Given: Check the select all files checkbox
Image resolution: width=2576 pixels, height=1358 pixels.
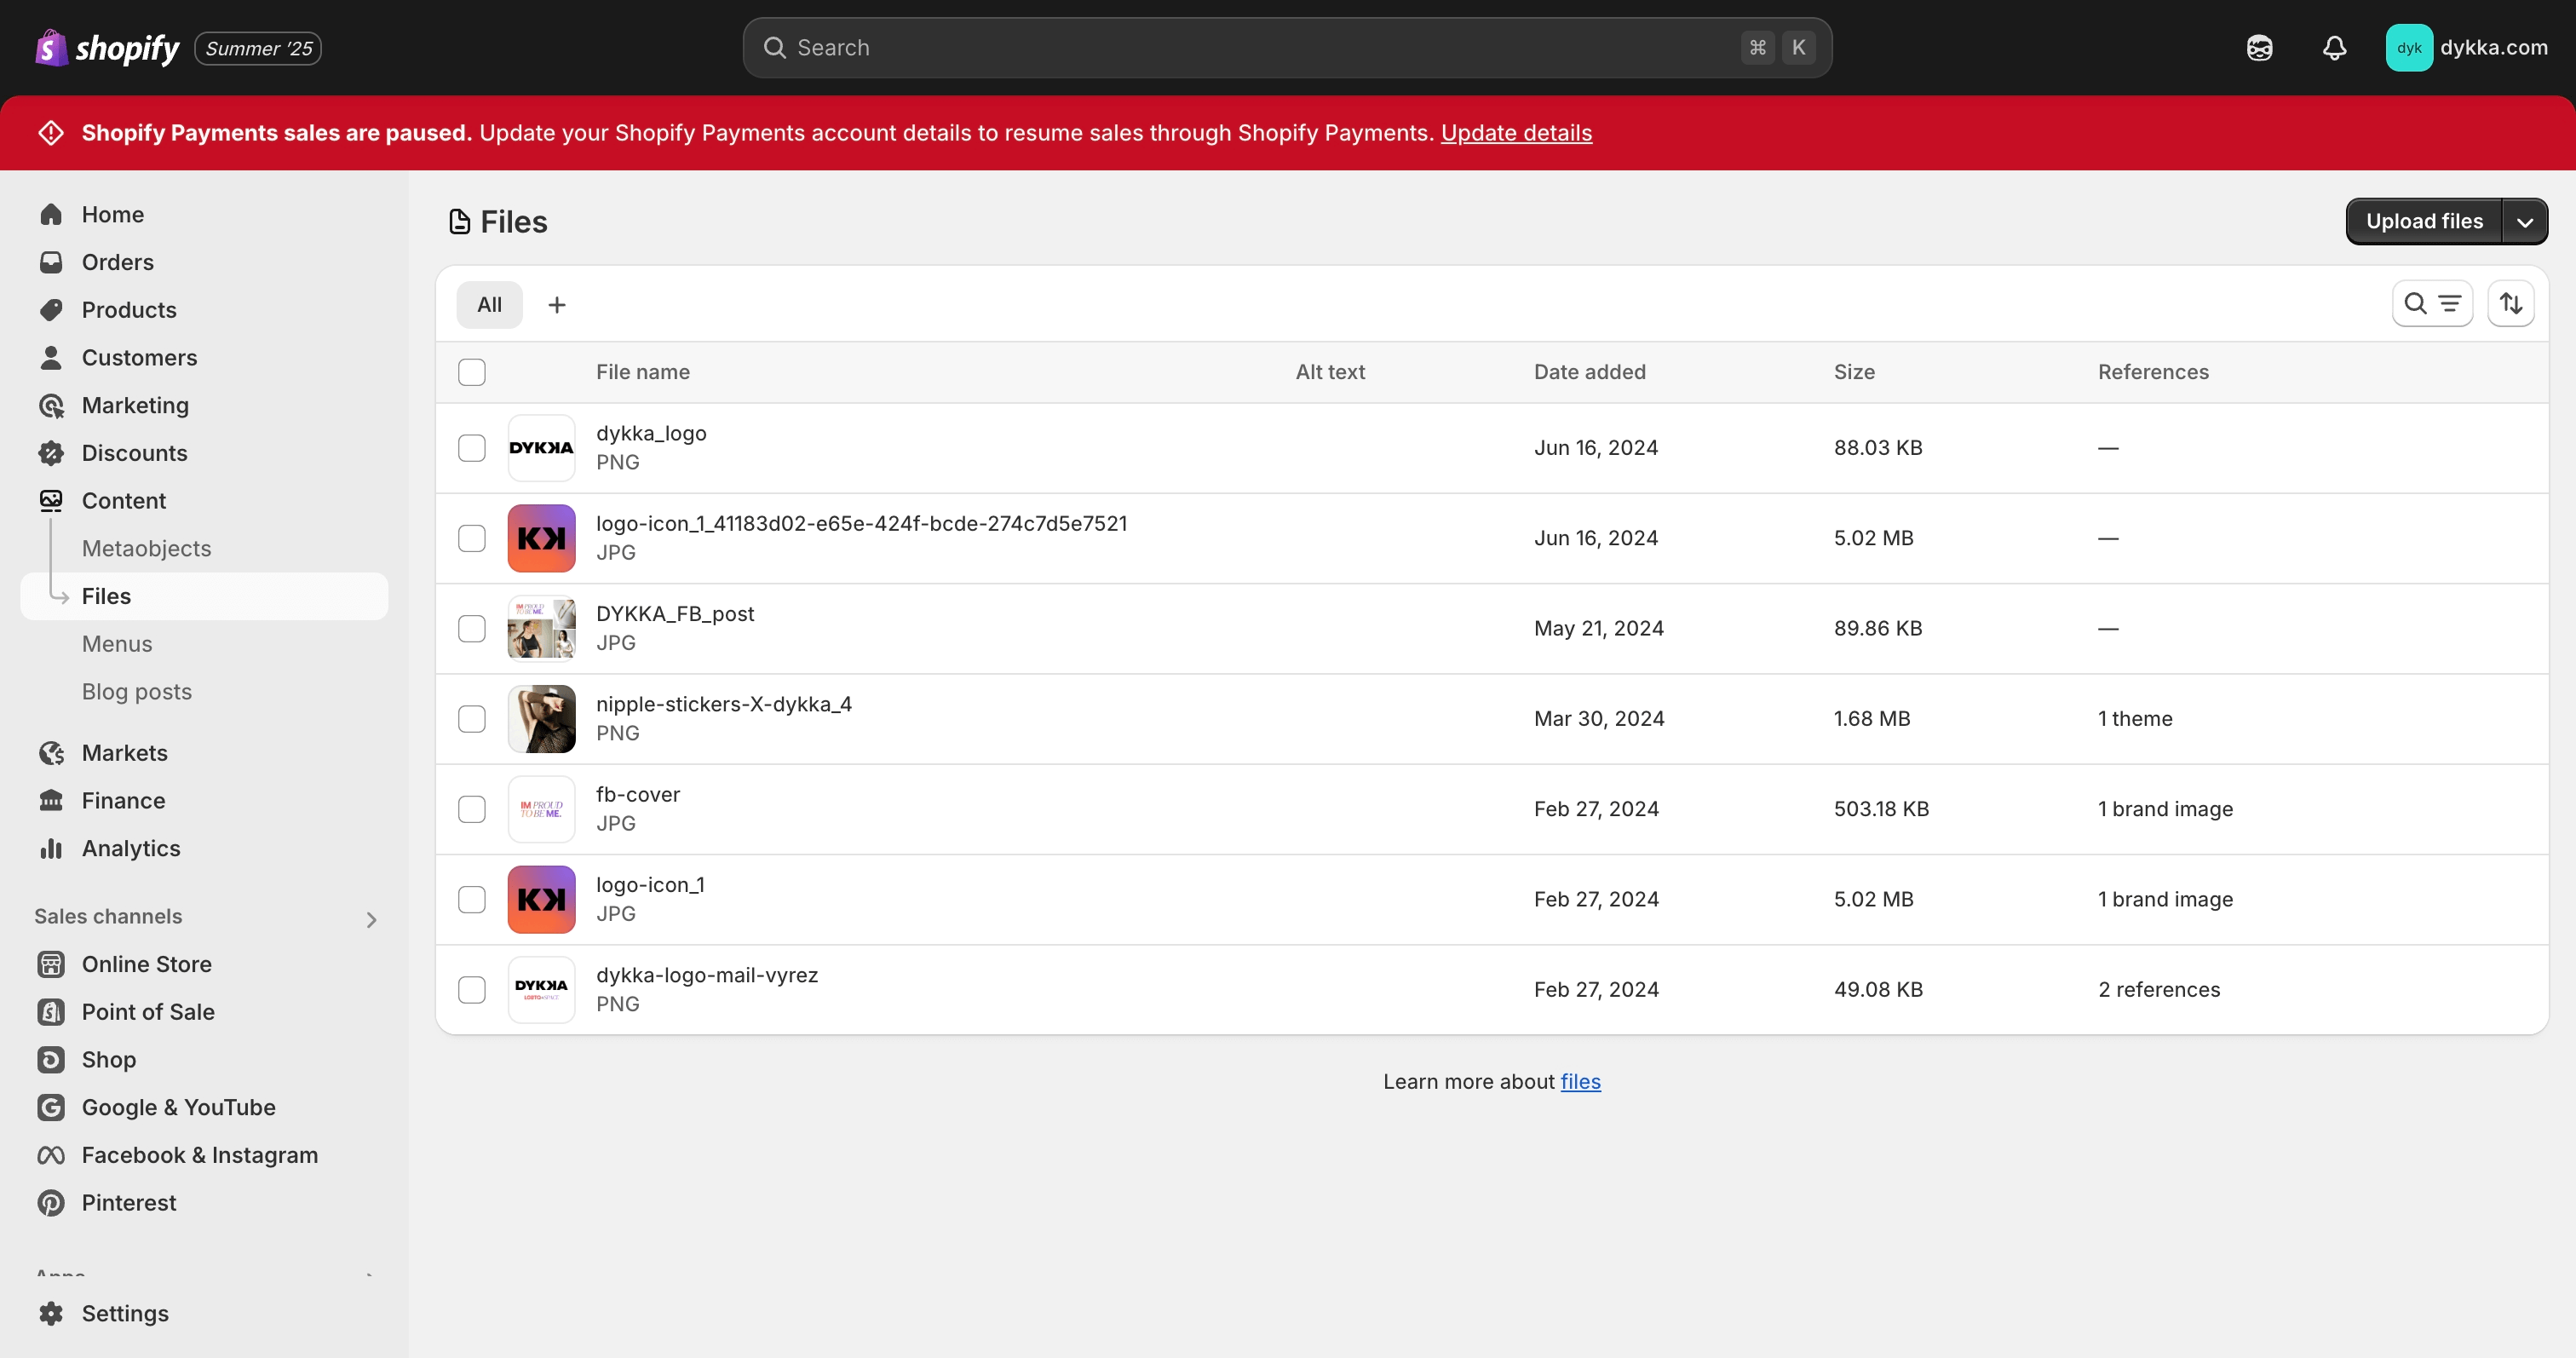Looking at the screenshot, I should pos(472,372).
